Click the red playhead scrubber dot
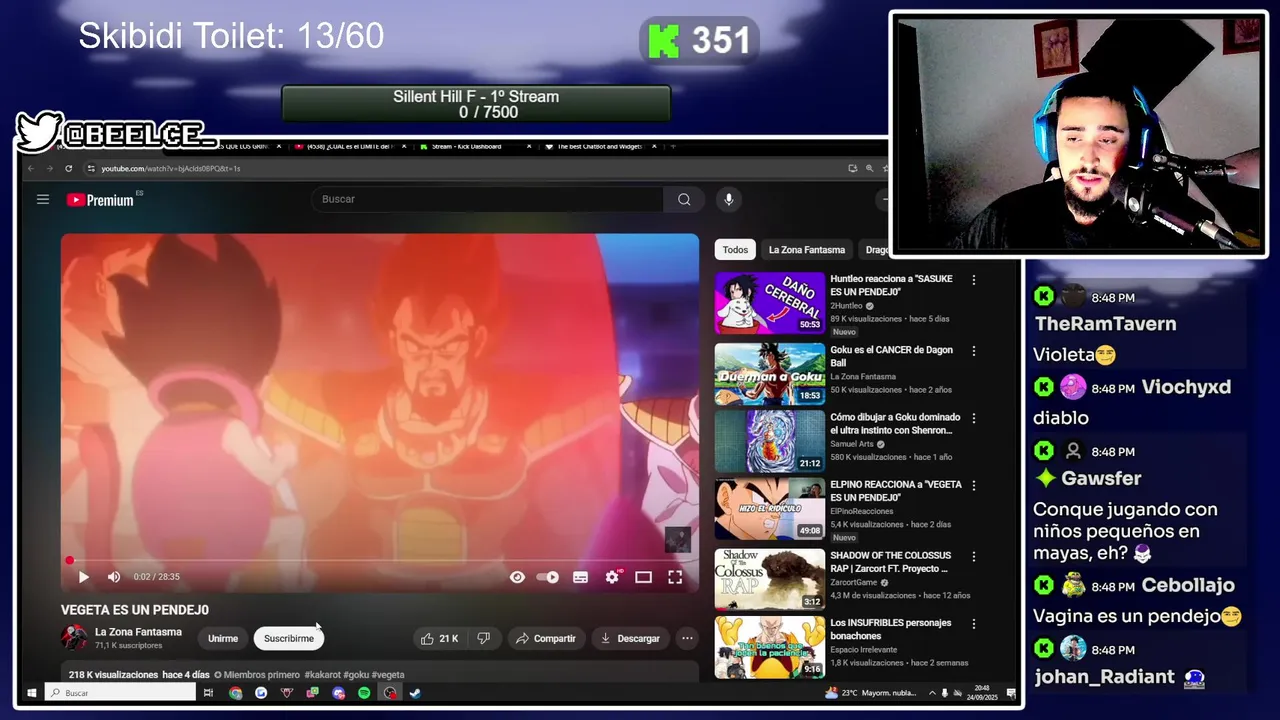 (69, 561)
